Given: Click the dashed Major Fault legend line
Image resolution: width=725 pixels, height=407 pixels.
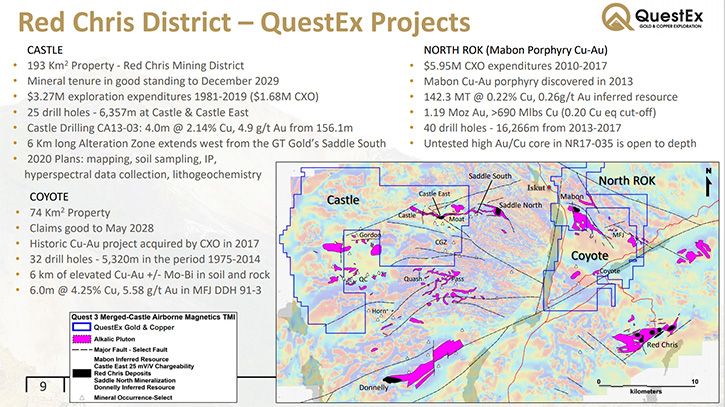Looking at the screenshot, I should coord(81,350).
